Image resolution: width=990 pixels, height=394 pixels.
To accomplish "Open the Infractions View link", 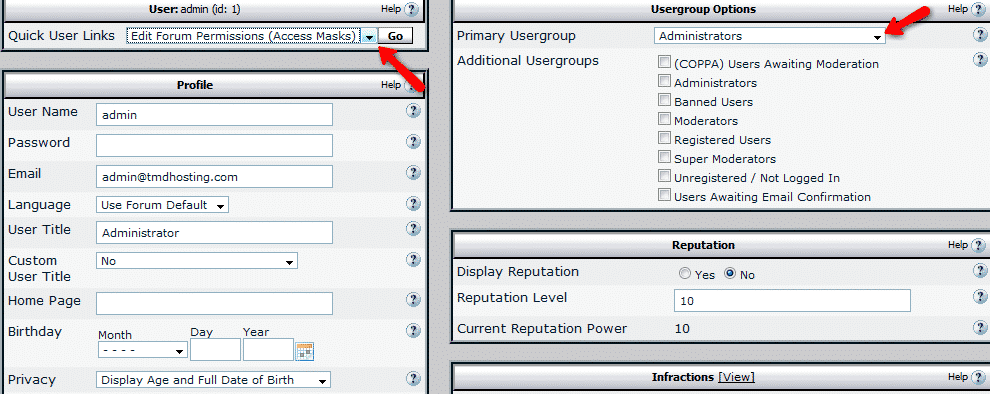I will pyautogui.click(x=736, y=377).
